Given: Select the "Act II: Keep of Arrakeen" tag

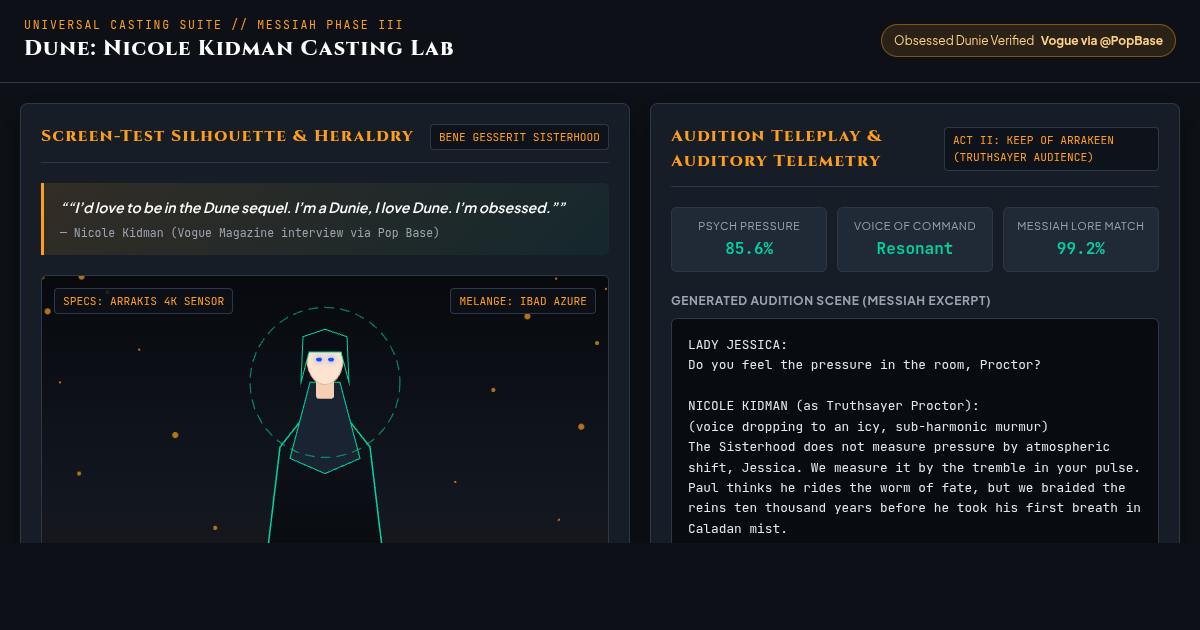Looking at the screenshot, I should [1051, 149].
